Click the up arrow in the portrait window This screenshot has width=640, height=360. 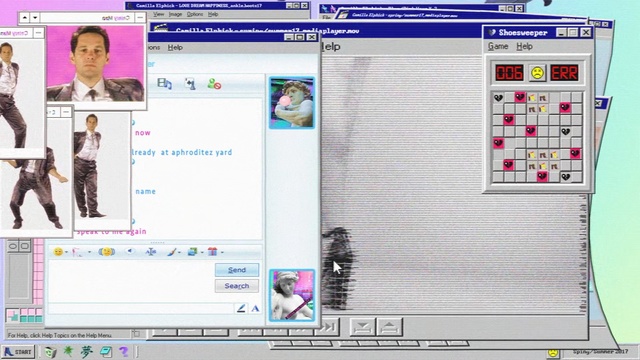pyautogui.click(x=24, y=18)
